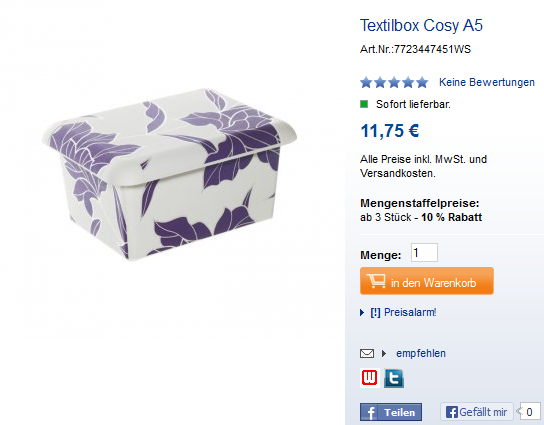Open the [!] Preisalarm! link

pyautogui.click(x=403, y=313)
